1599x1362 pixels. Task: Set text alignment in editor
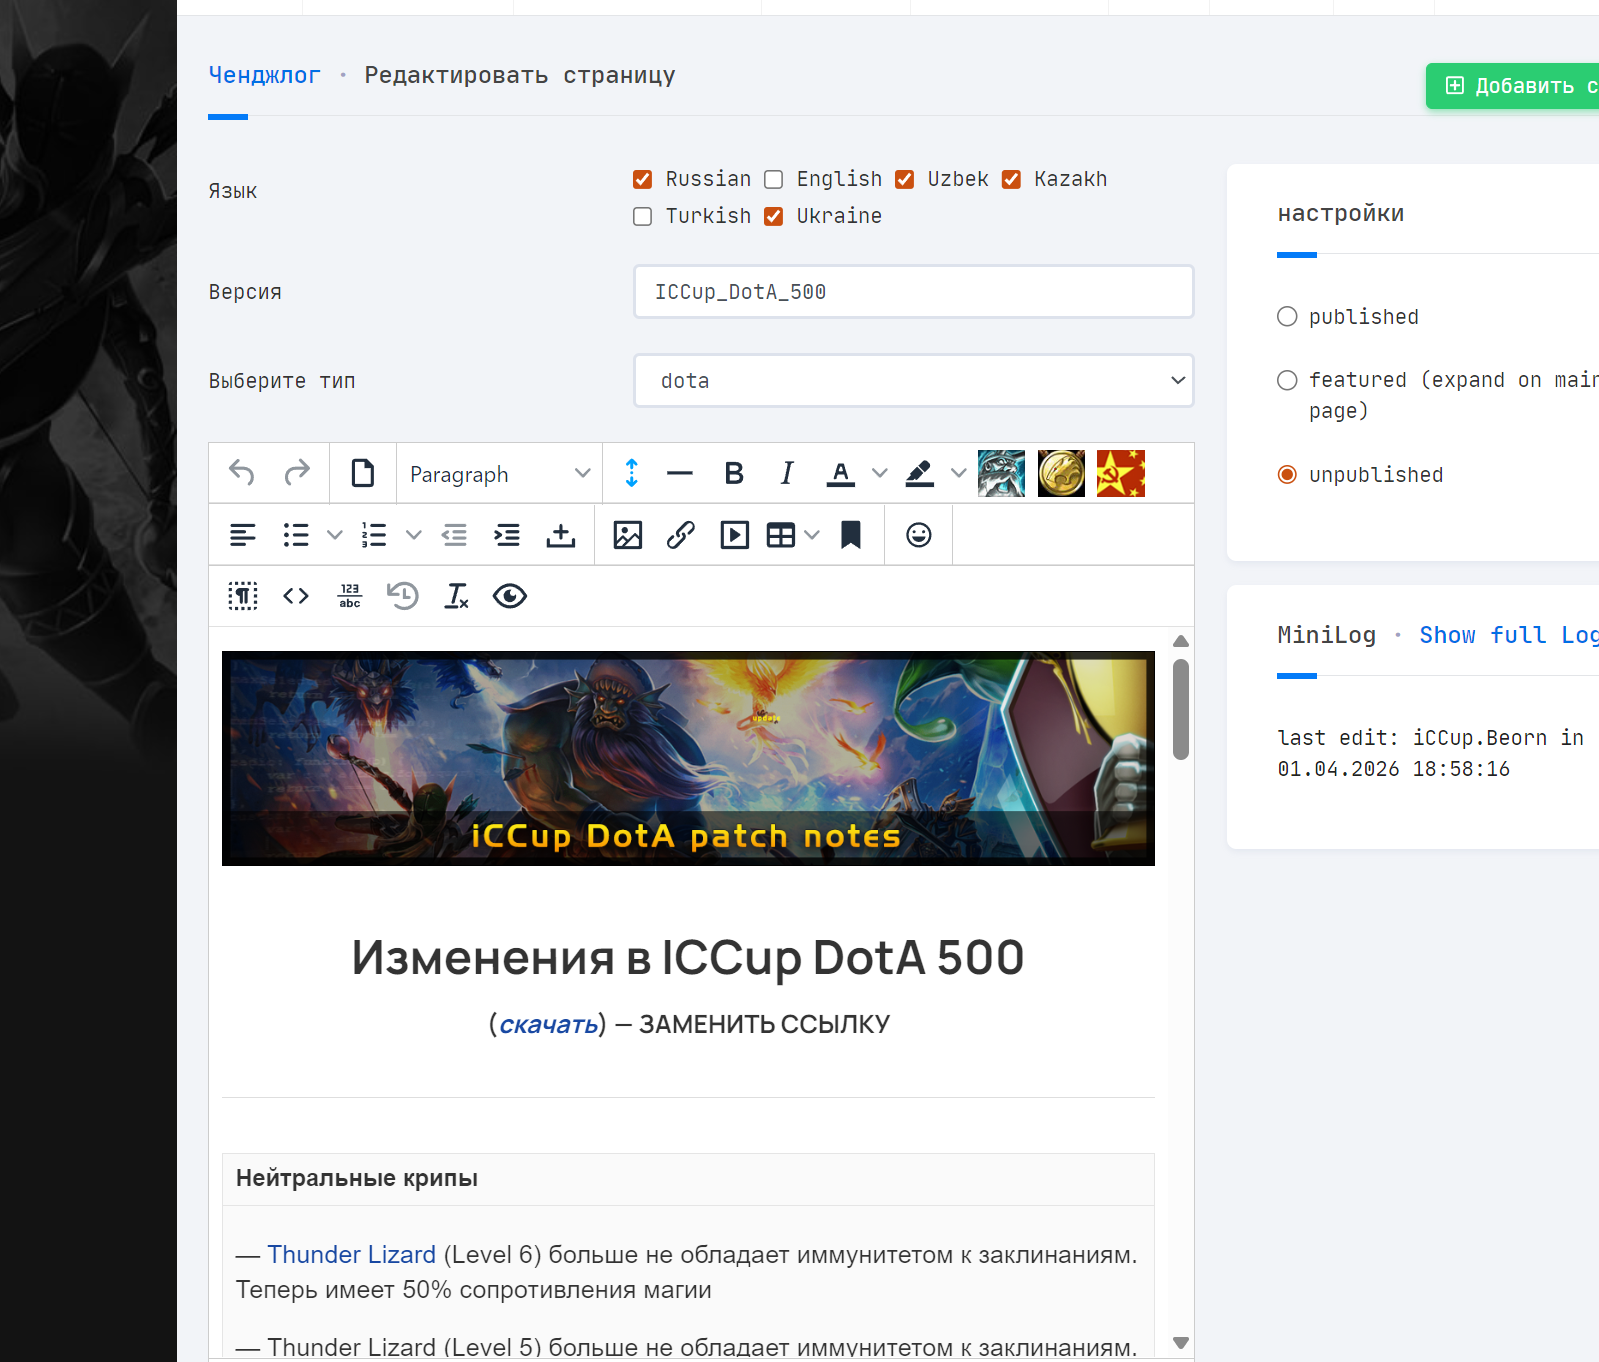[243, 535]
